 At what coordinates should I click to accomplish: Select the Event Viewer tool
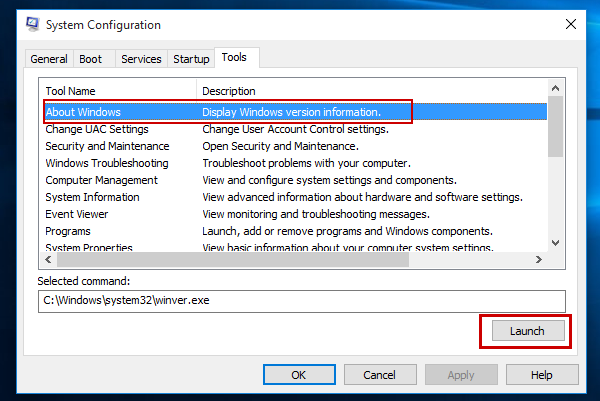(x=295, y=214)
